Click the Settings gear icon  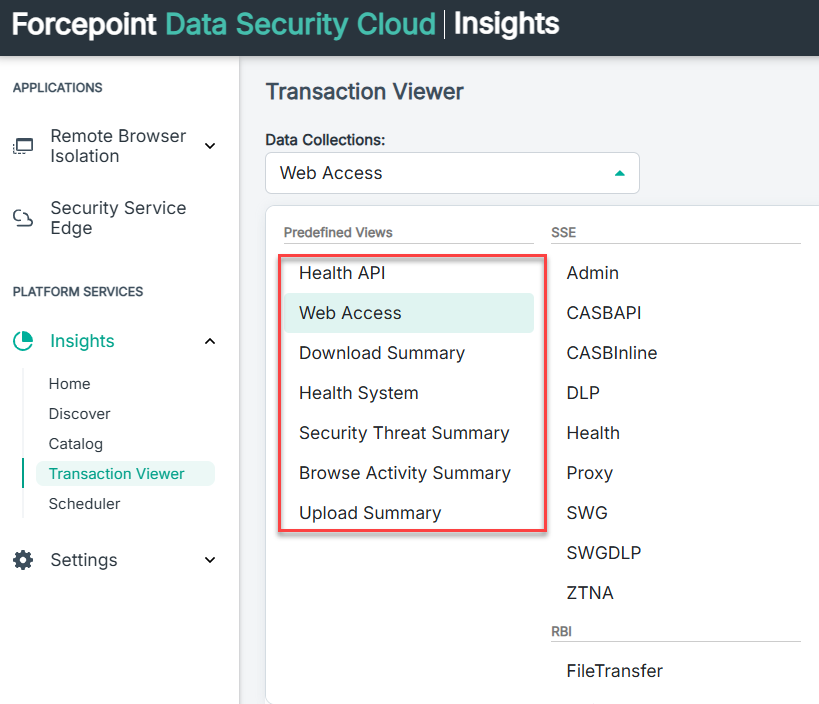tap(23, 560)
